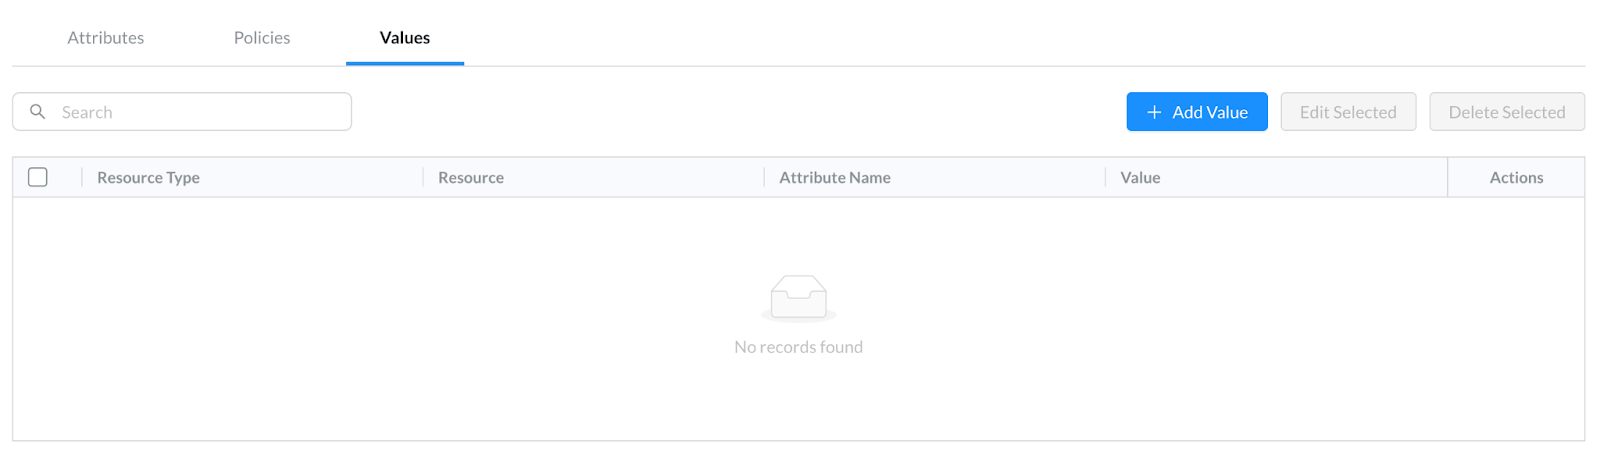Click the Edit Selected button
Viewport: 1600px width, 455px height.
(1348, 112)
